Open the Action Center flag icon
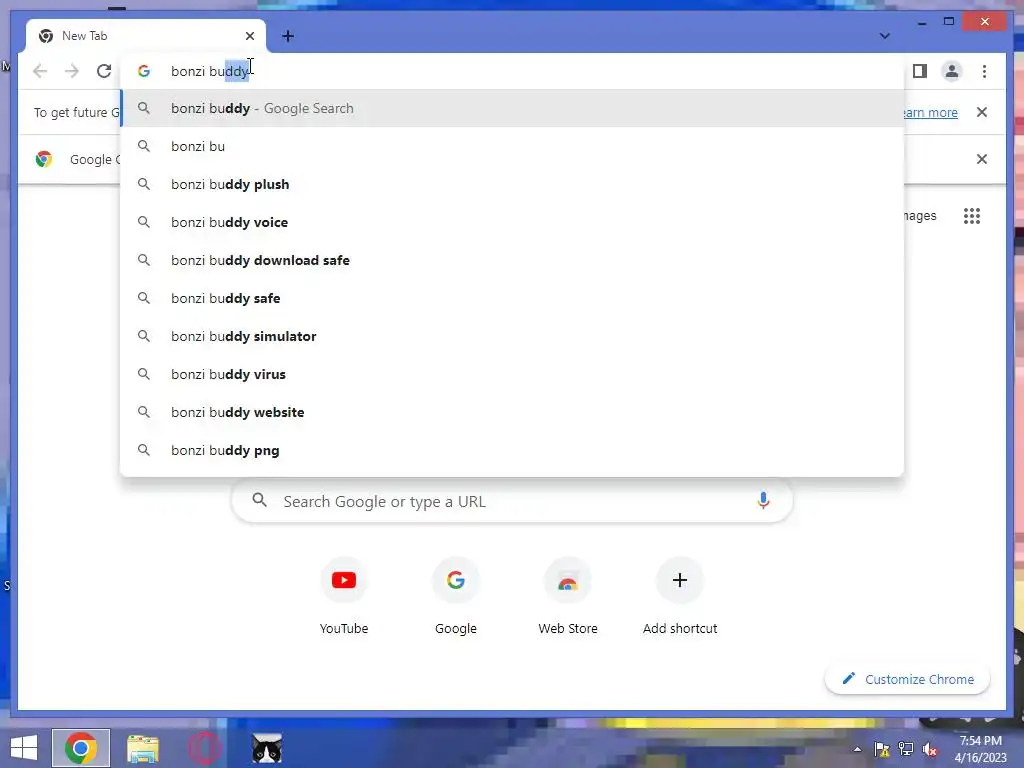Image resolution: width=1024 pixels, height=768 pixels. (x=881, y=749)
